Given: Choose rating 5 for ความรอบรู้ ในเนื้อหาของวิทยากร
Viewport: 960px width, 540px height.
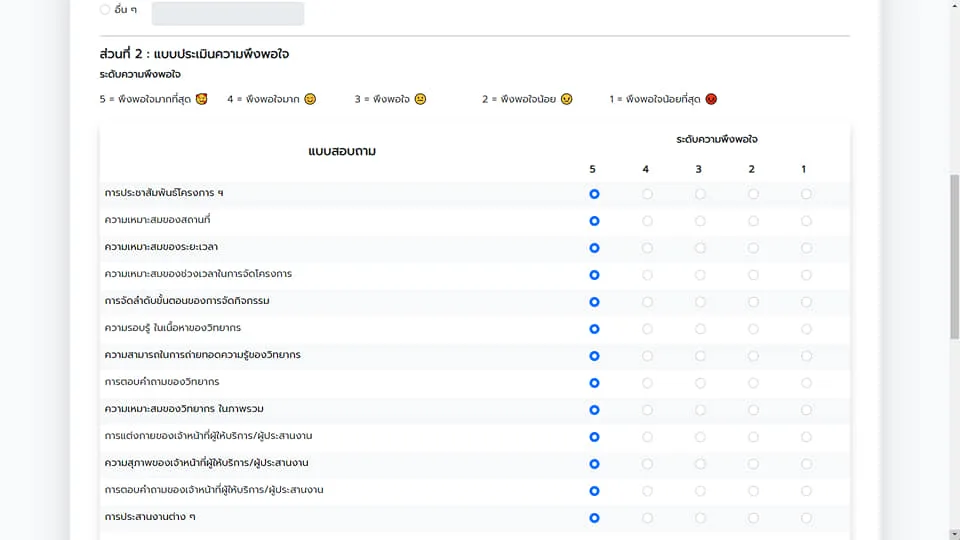Looking at the screenshot, I should click(594, 329).
